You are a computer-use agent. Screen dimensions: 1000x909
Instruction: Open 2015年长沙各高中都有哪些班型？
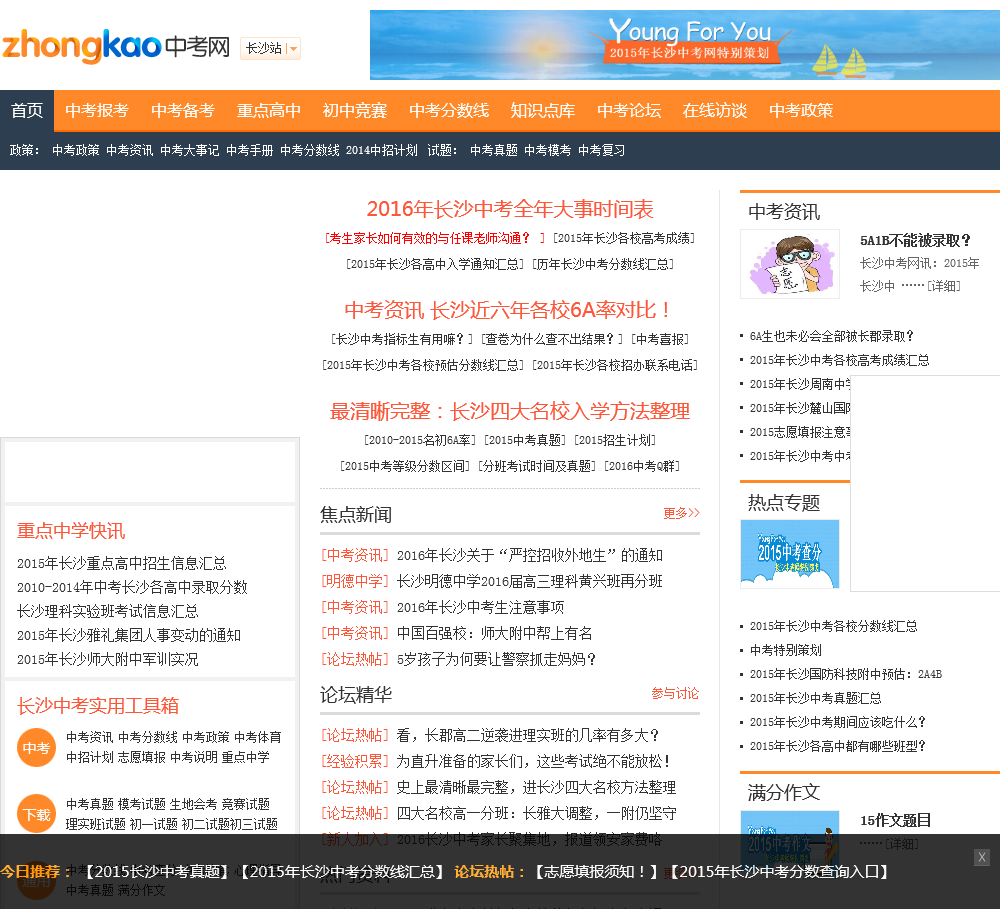coord(837,746)
